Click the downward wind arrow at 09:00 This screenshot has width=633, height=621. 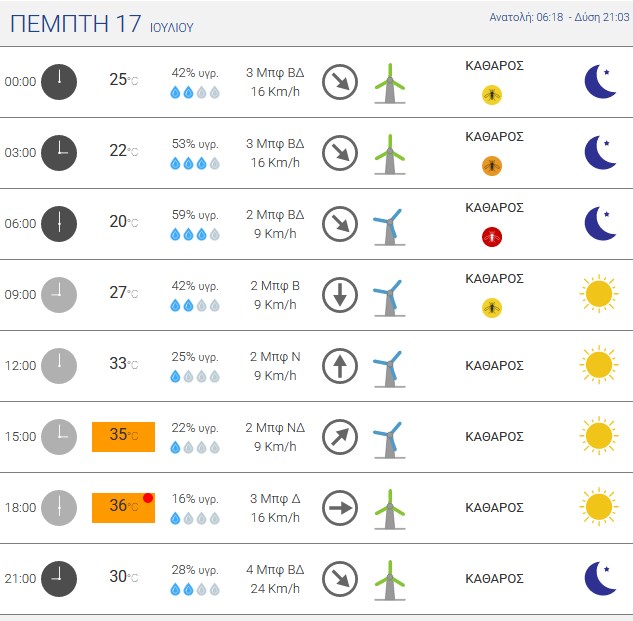coord(340,295)
